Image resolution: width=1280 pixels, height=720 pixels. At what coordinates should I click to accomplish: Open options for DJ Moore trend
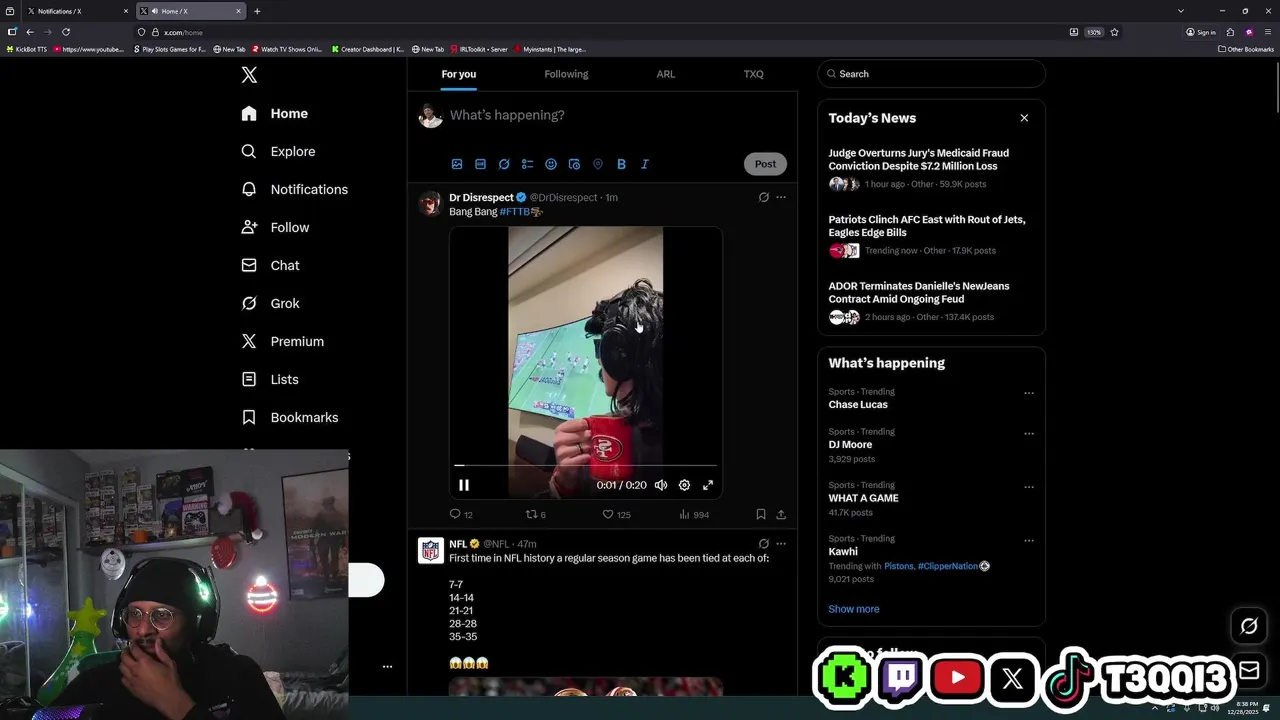[x=1029, y=433]
